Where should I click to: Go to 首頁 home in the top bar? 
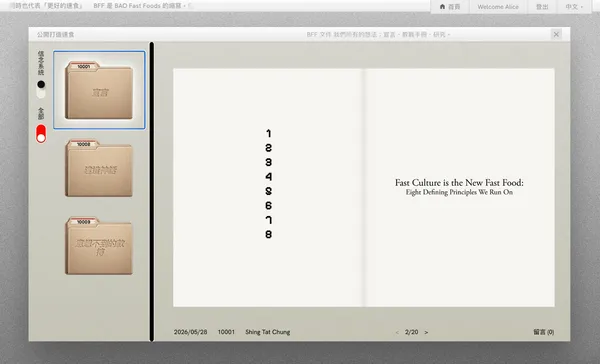[x=450, y=7]
